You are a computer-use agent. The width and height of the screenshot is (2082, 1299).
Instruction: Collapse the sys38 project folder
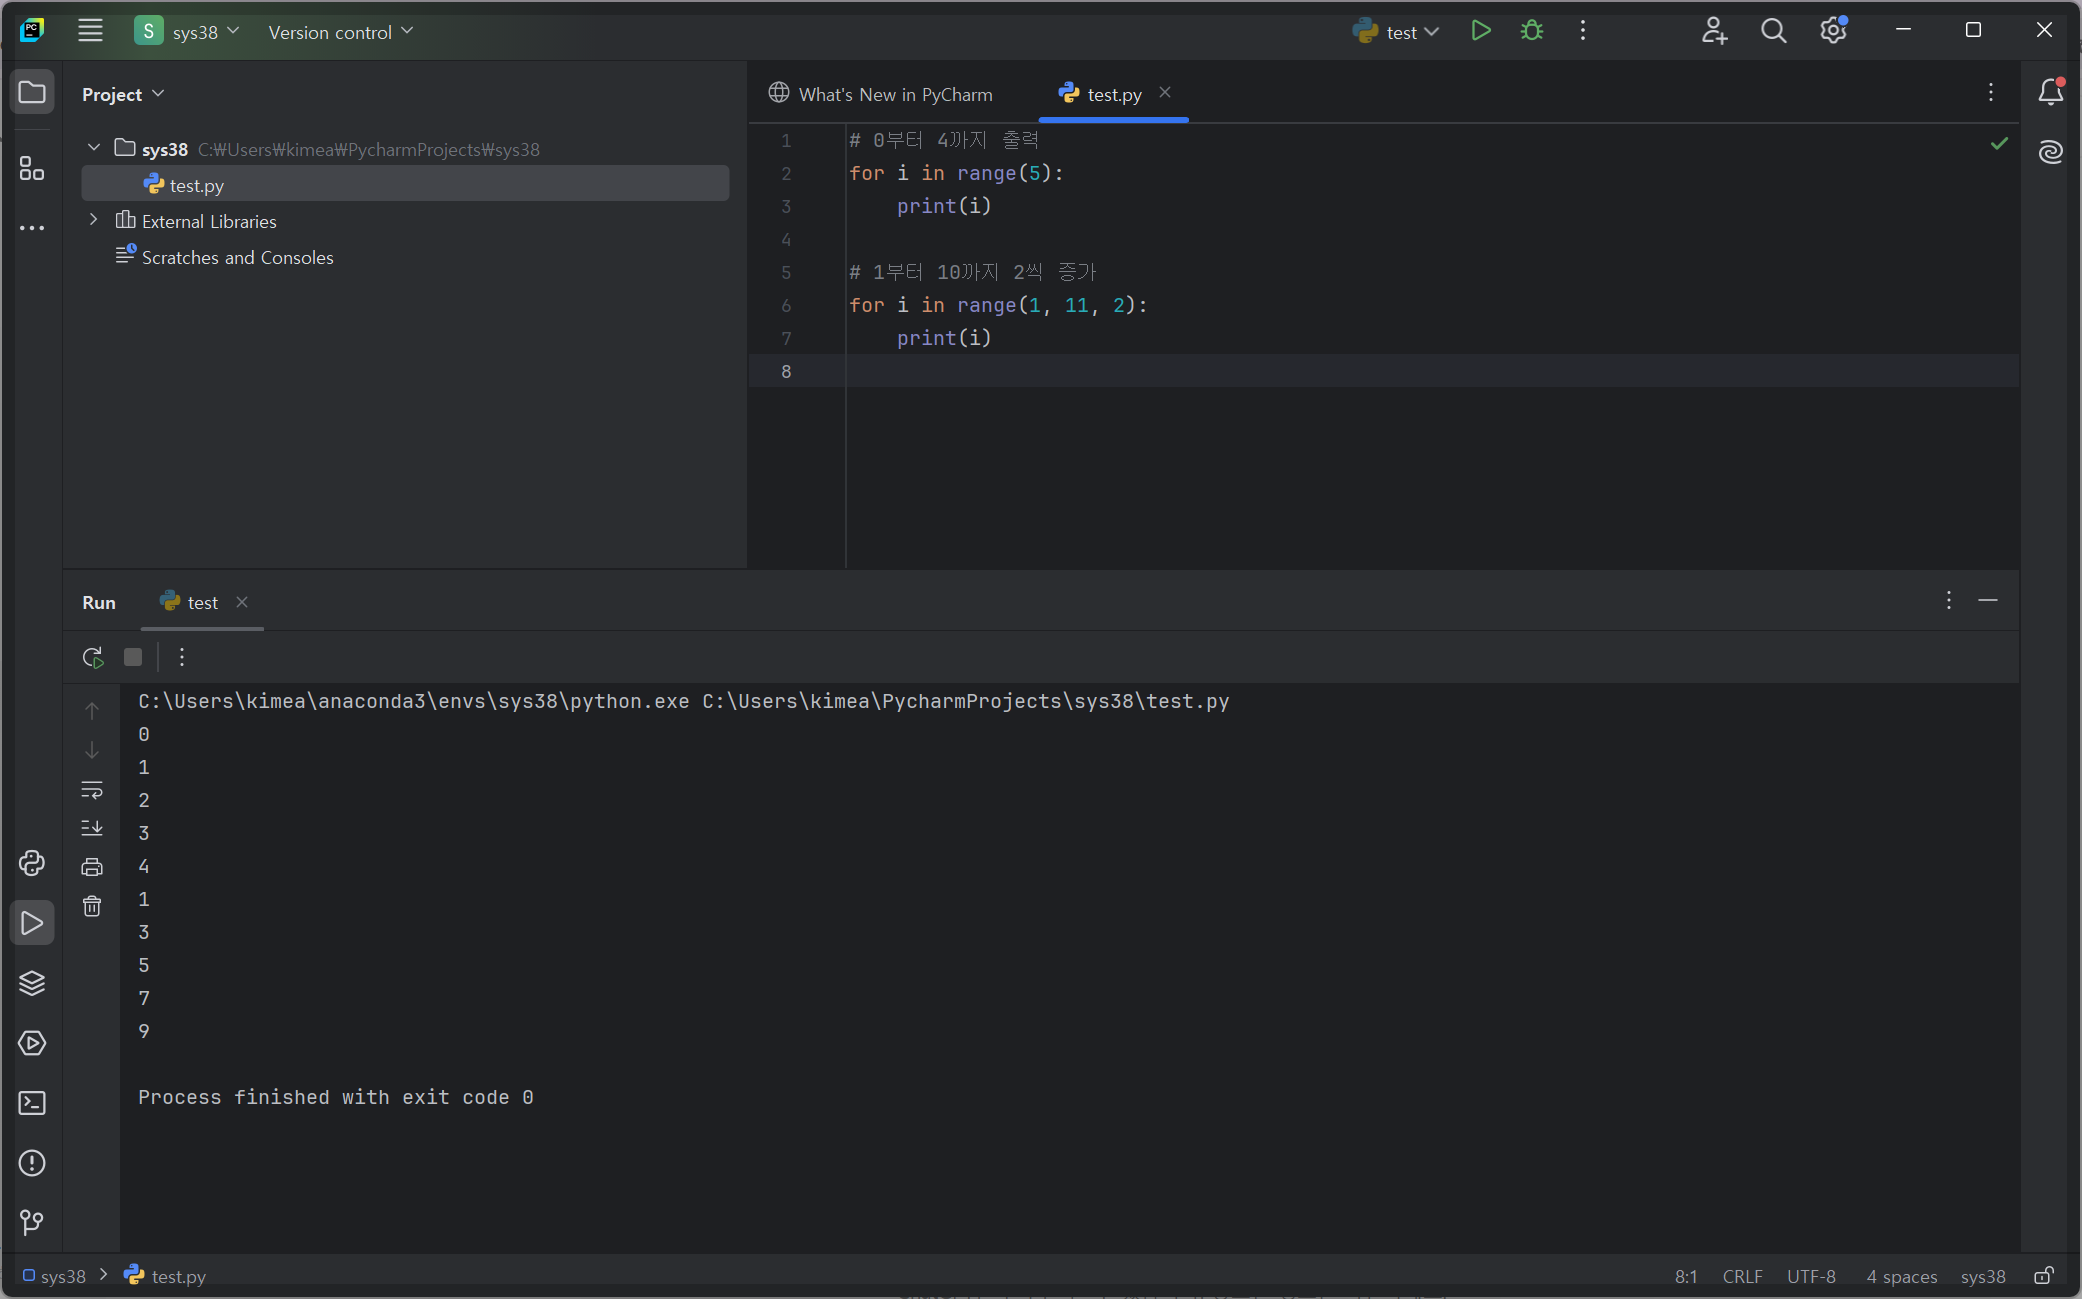[x=94, y=148]
